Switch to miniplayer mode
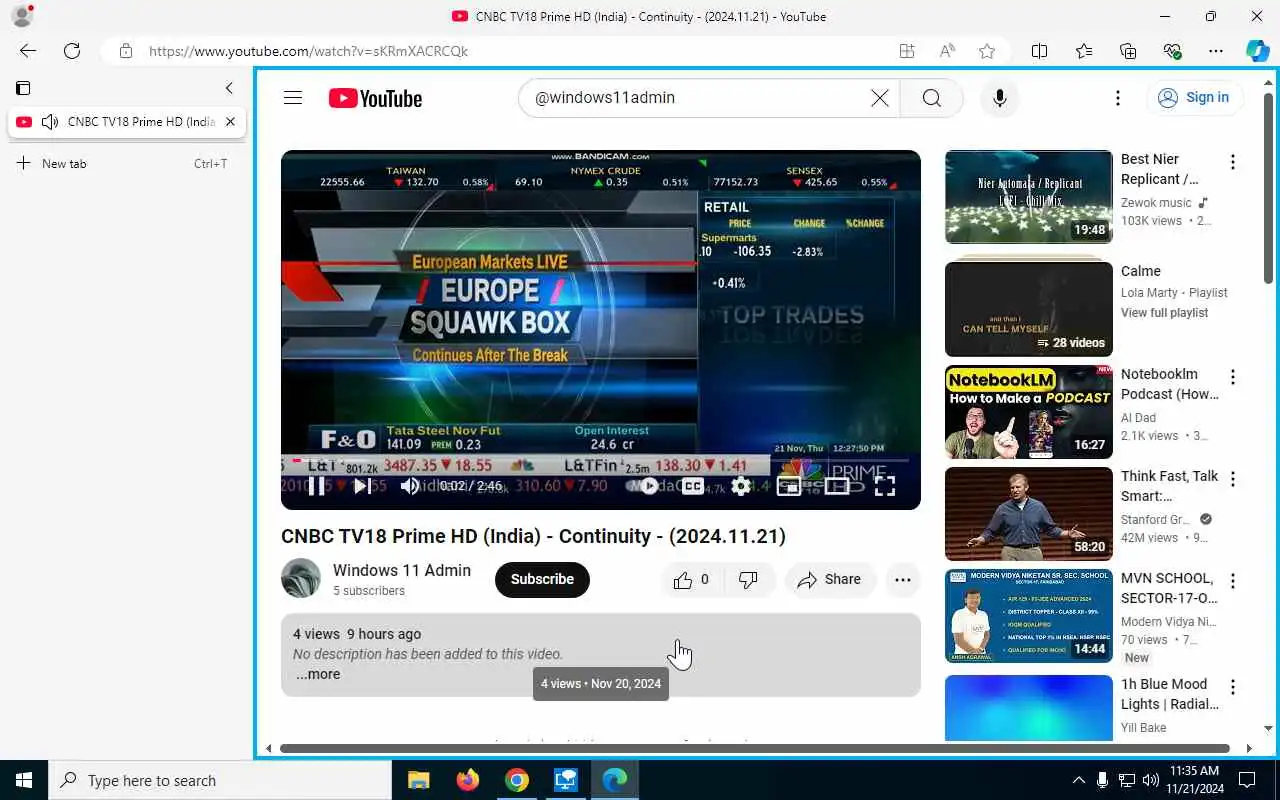This screenshot has width=1280, height=800. [x=789, y=486]
